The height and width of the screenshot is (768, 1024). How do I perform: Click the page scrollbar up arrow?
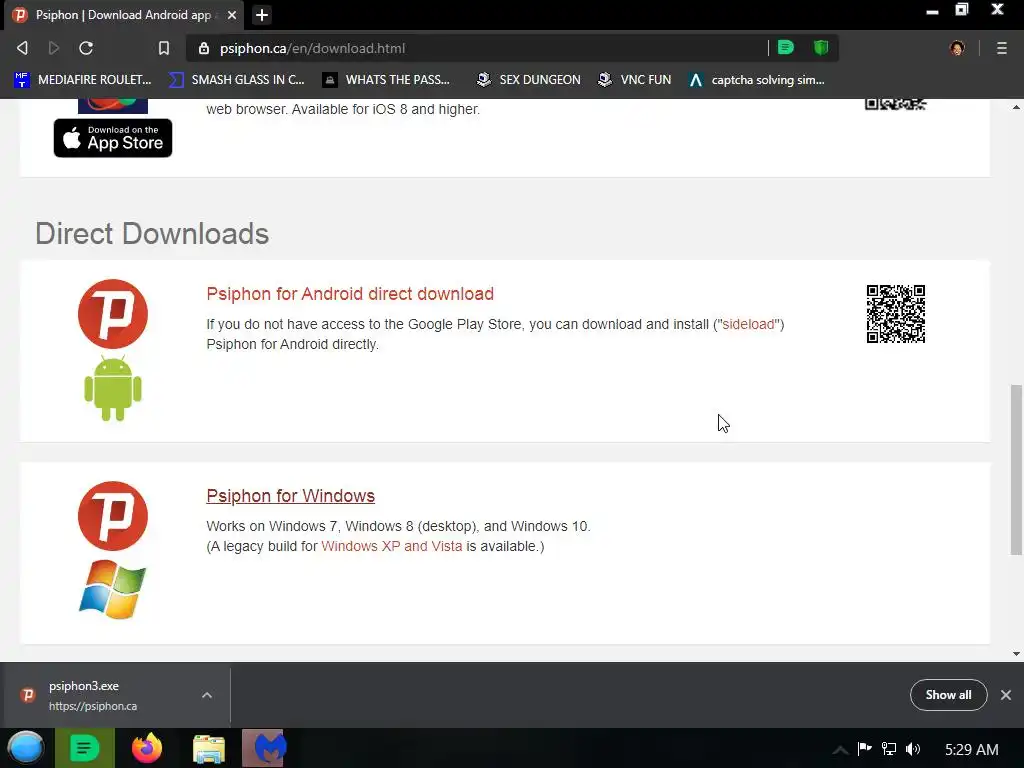coord(1016,107)
